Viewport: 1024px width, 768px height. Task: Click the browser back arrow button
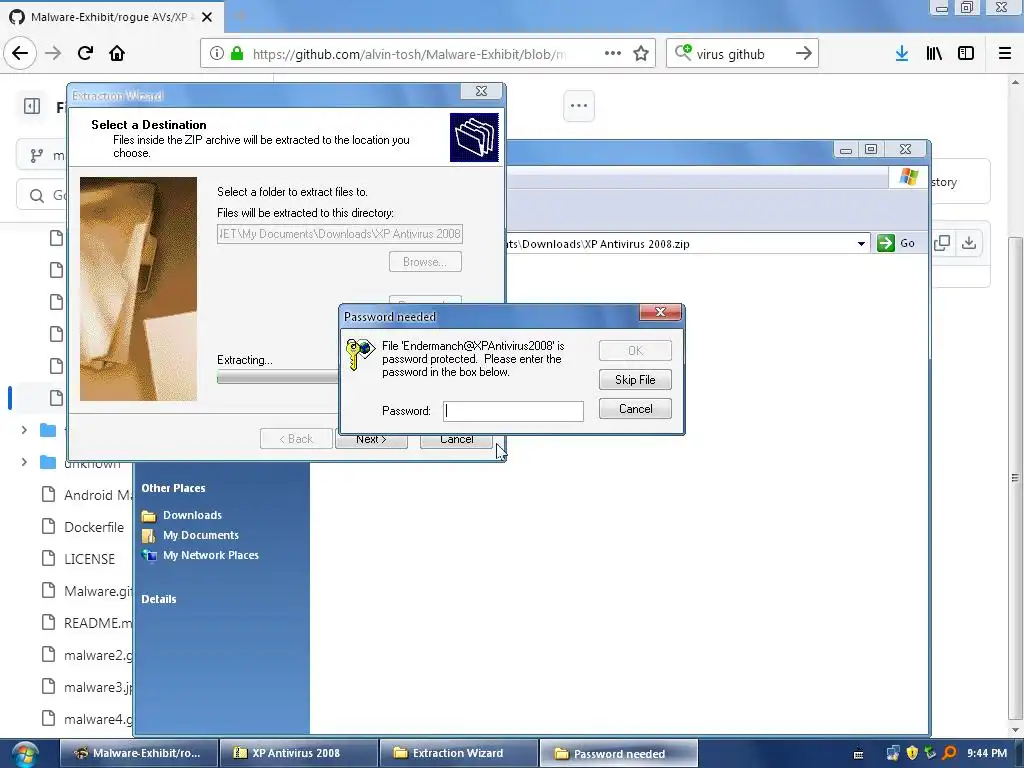(20, 53)
